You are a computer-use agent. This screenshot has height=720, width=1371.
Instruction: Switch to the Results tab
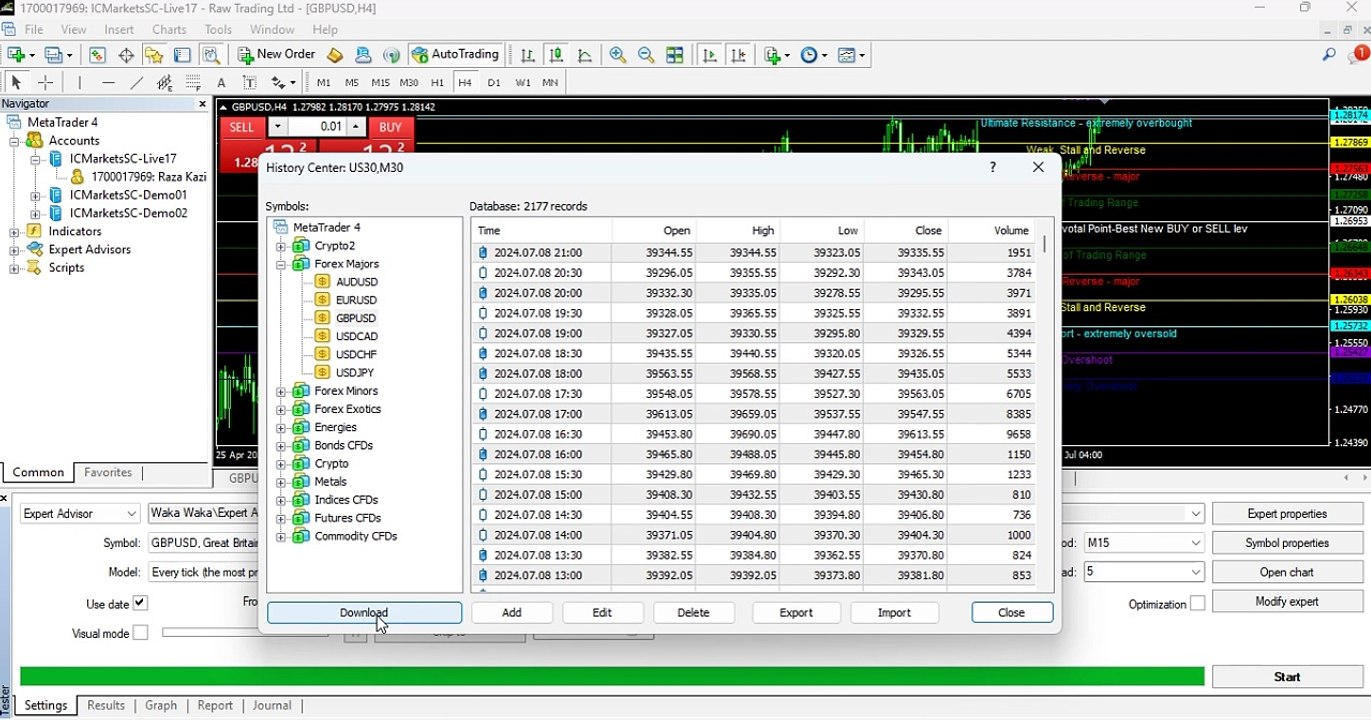[106, 705]
